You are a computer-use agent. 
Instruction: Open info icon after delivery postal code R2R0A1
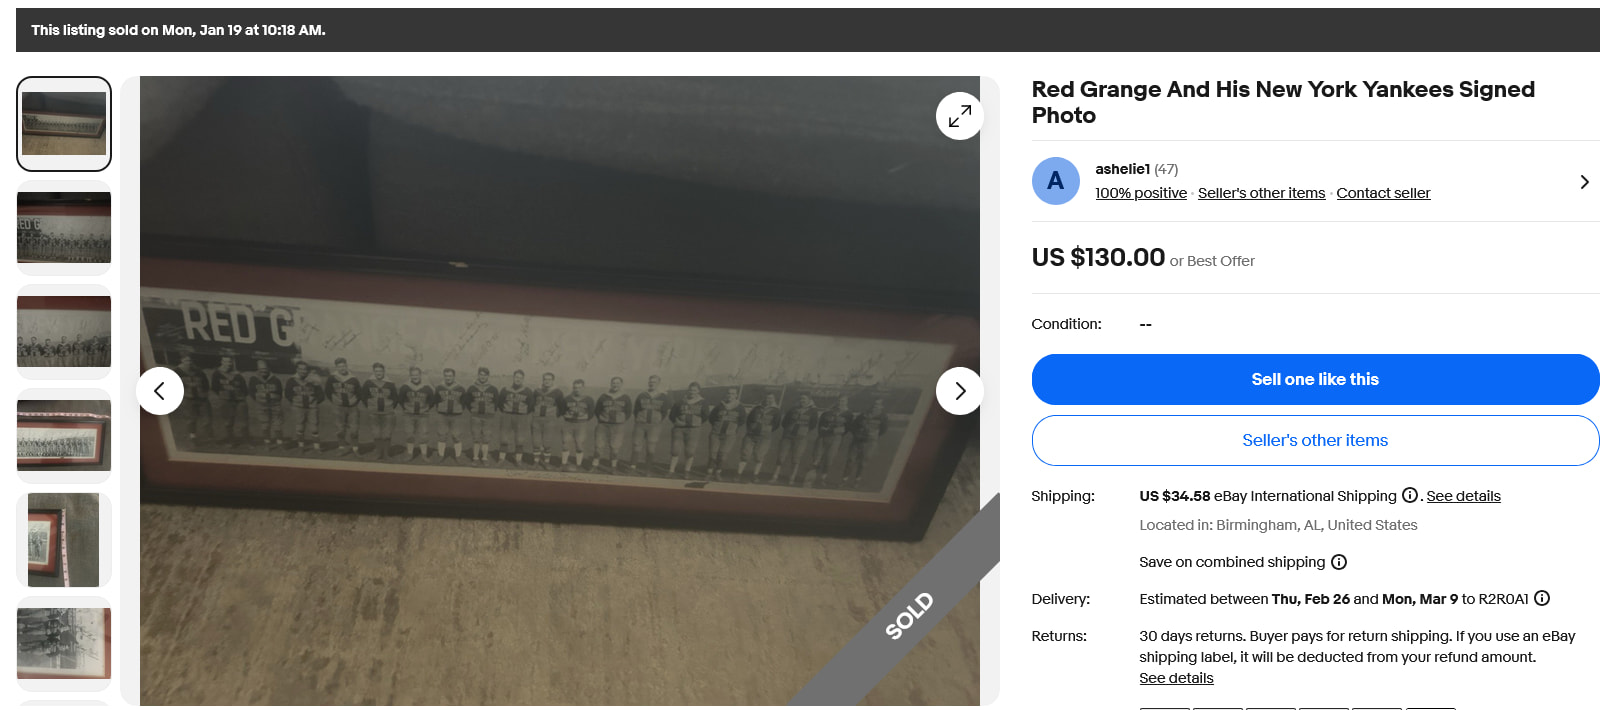tap(1542, 598)
